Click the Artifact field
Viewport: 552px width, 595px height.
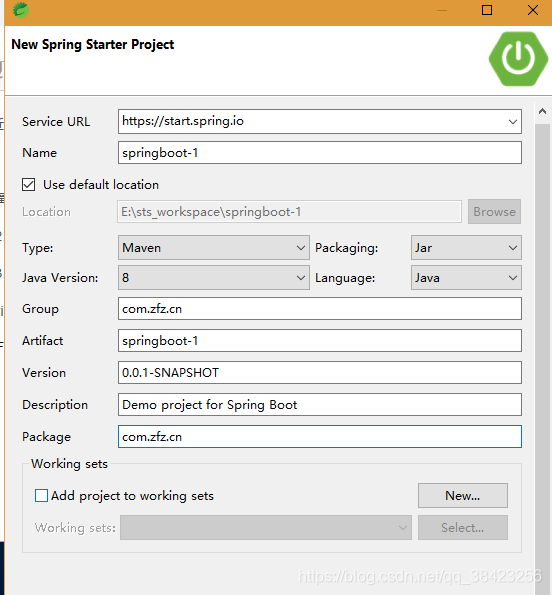pyautogui.click(x=320, y=341)
